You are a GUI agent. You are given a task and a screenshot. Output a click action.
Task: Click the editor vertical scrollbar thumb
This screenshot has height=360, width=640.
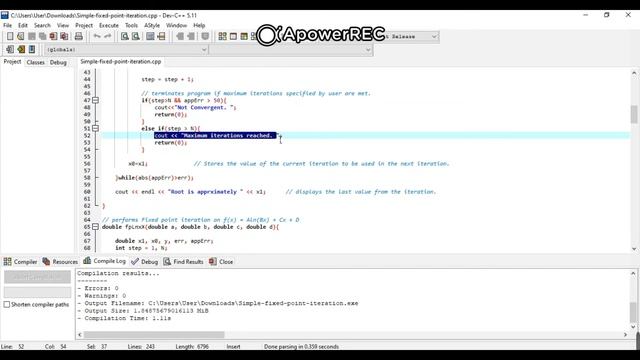[x=634, y=115]
